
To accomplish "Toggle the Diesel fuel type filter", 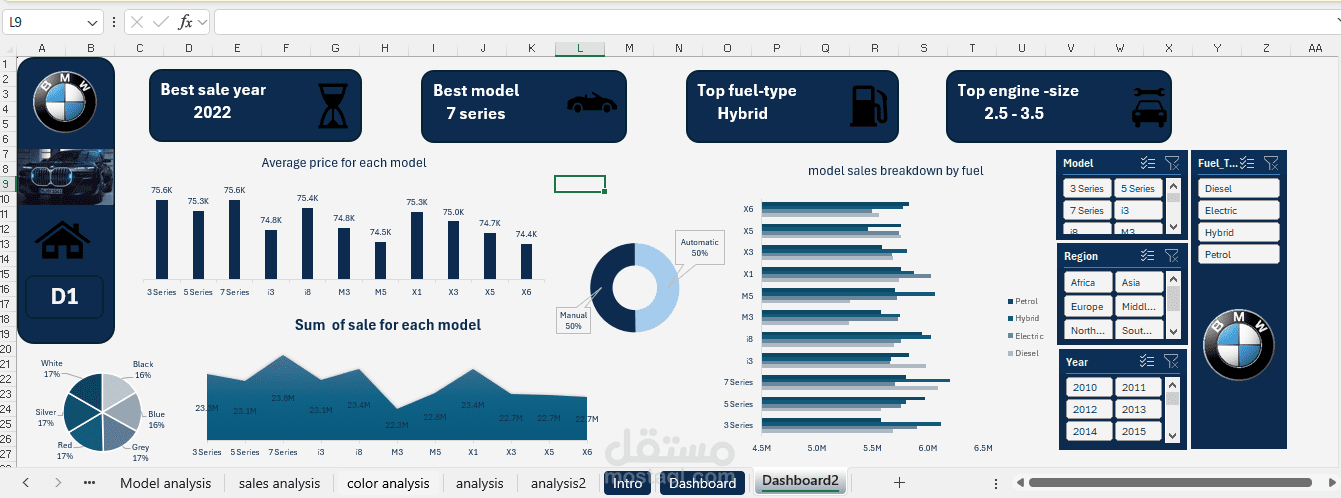I will tap(1239, 189).
